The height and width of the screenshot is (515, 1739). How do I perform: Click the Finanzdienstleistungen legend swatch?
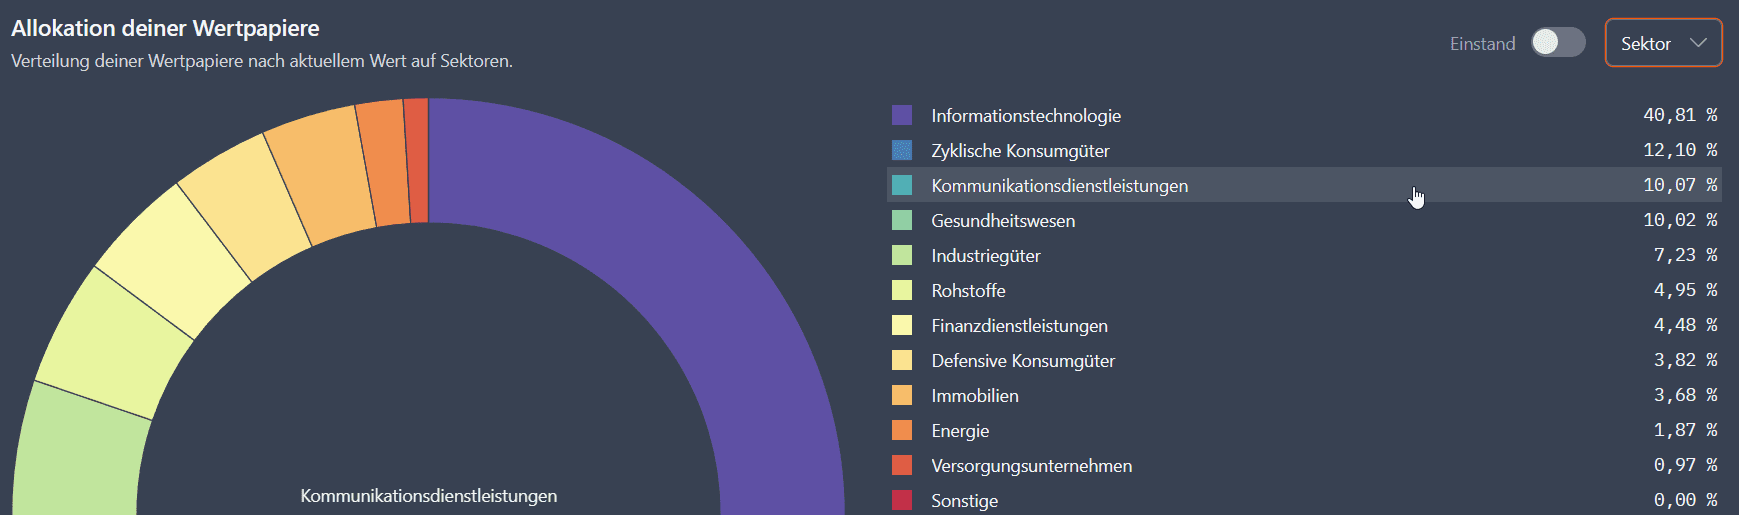click(902, 325)
